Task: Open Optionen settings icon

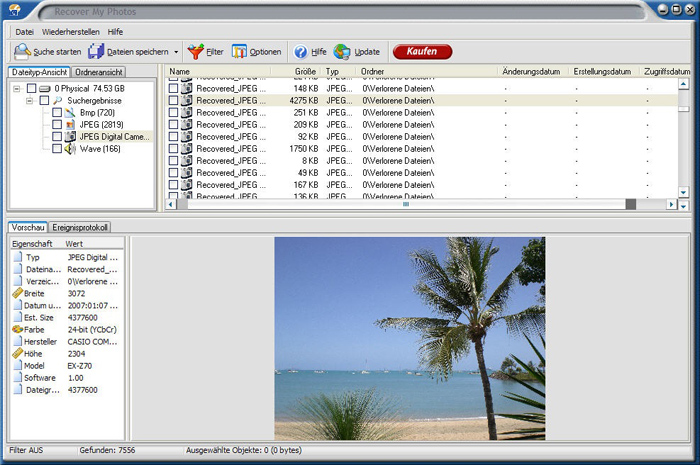Action: pyautogui.click(x=240, y=51)
